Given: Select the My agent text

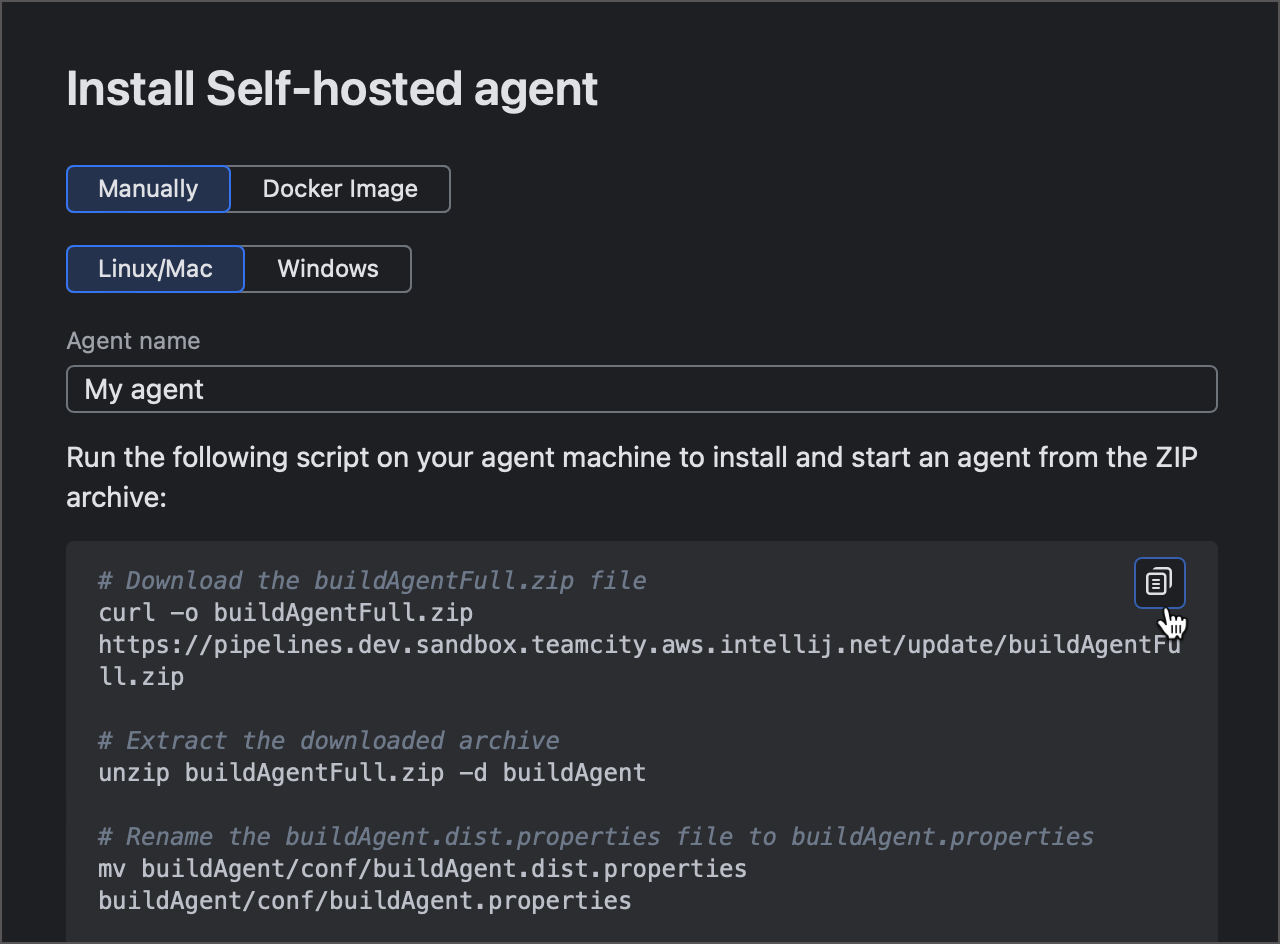Looking at the screenshot, I should pyautogui.click(x=144, y=388).
